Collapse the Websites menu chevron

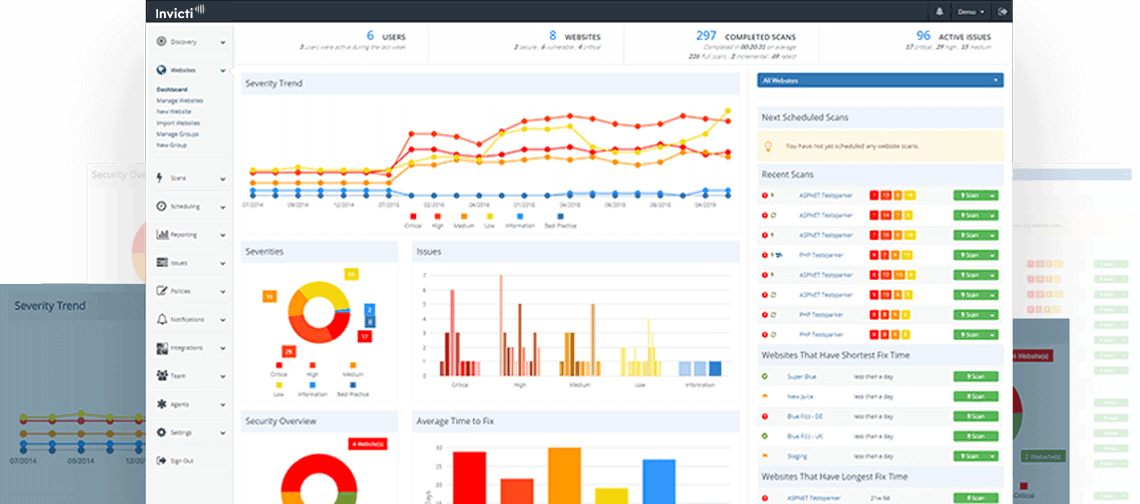point(222,71)
